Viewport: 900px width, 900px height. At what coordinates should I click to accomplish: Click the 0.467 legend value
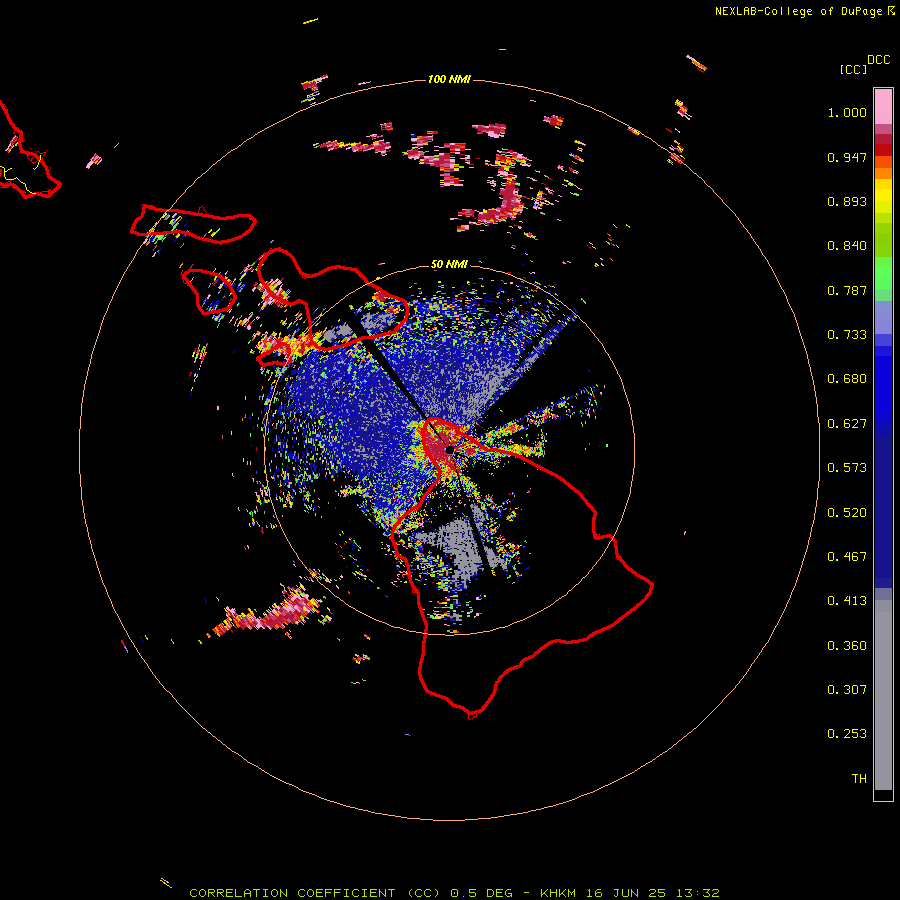pyautogui.click(x=847, y=557)
